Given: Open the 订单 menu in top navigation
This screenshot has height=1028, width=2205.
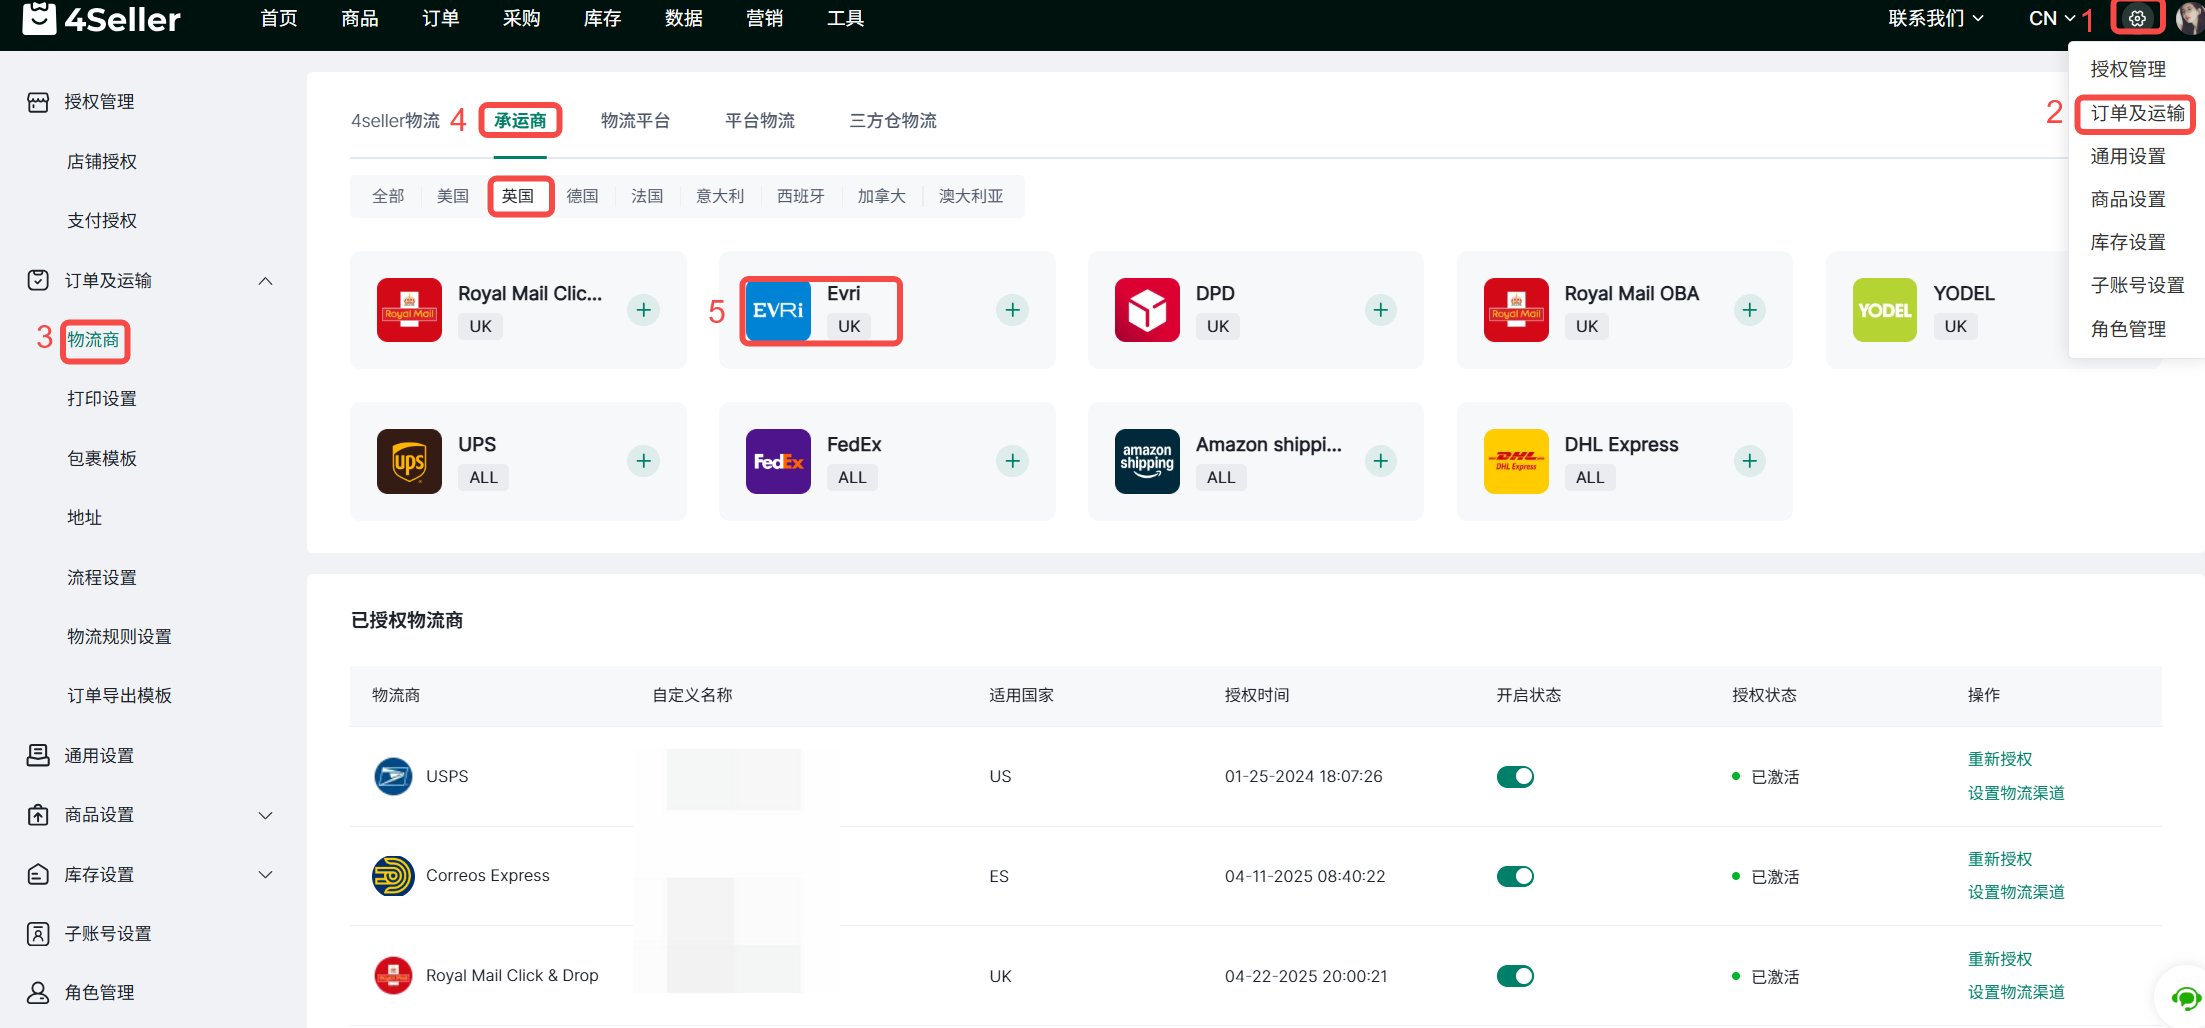Looking at the screenshot, I should click(x=440, y=18).
